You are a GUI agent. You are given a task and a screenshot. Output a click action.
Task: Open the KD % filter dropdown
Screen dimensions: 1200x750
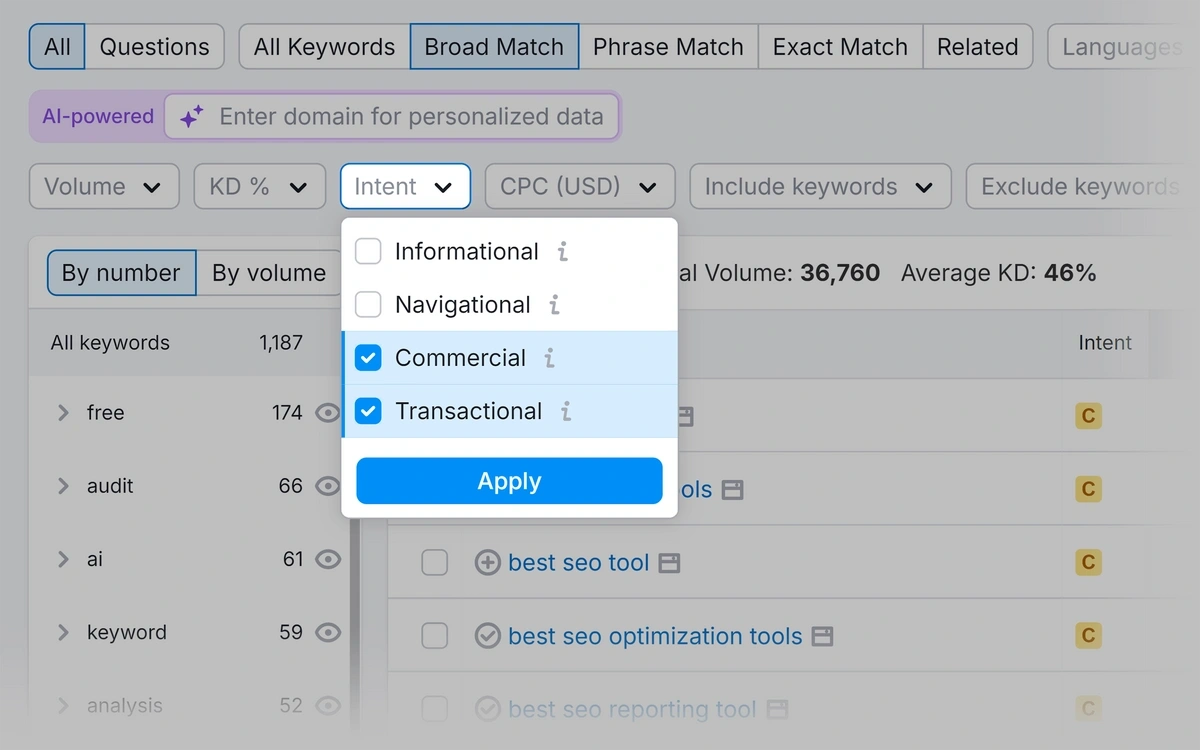point(260,187)
